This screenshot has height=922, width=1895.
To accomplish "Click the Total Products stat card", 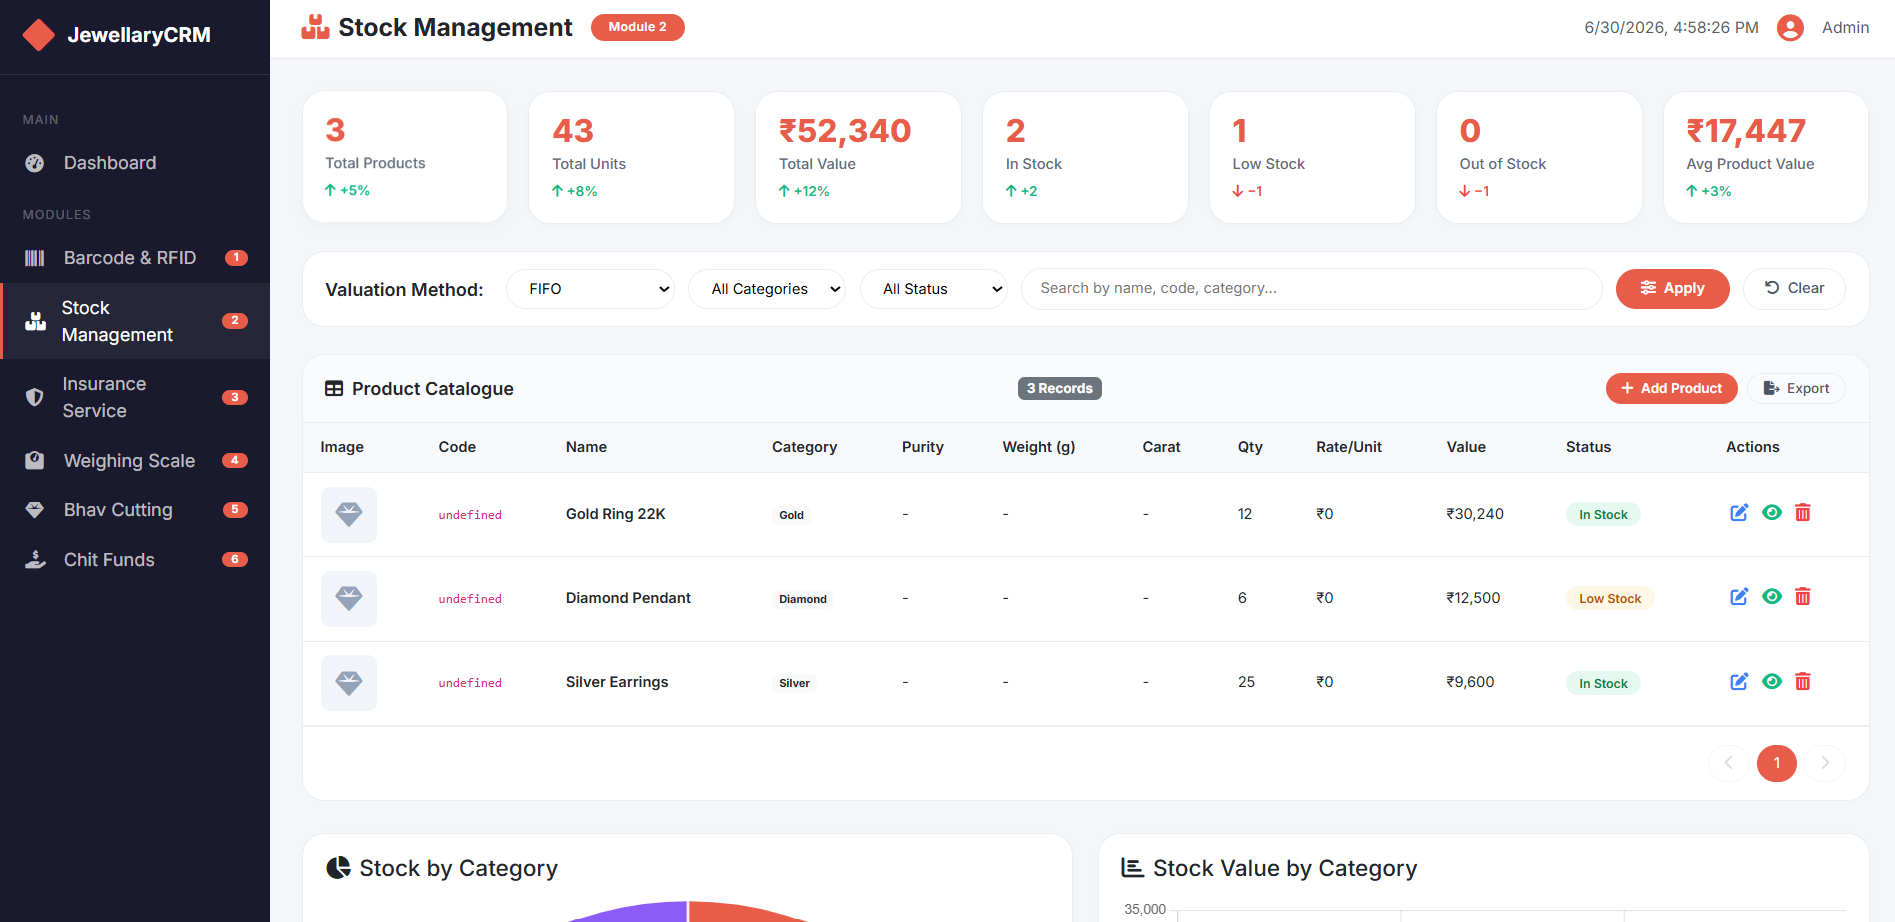I will pos(405,157).
